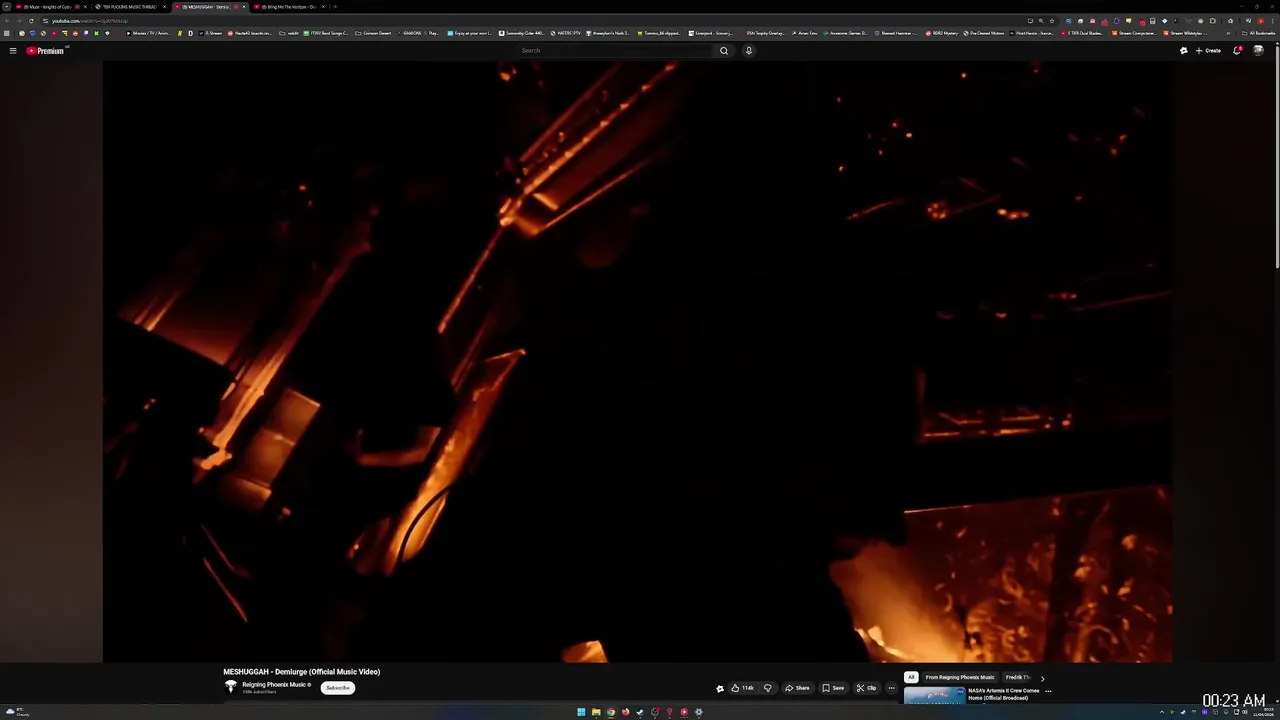The height and width of the screenshot is (720, 1280).
Task: Open the NASA Artemis II broadcast thumbnail
Action: [x=935, y=696]
